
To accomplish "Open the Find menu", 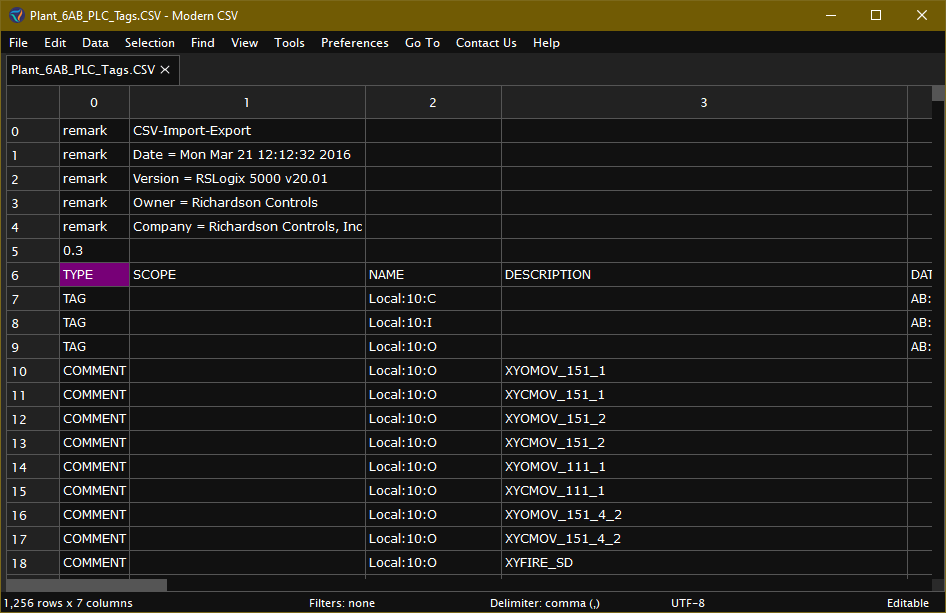I will [202, 43].
